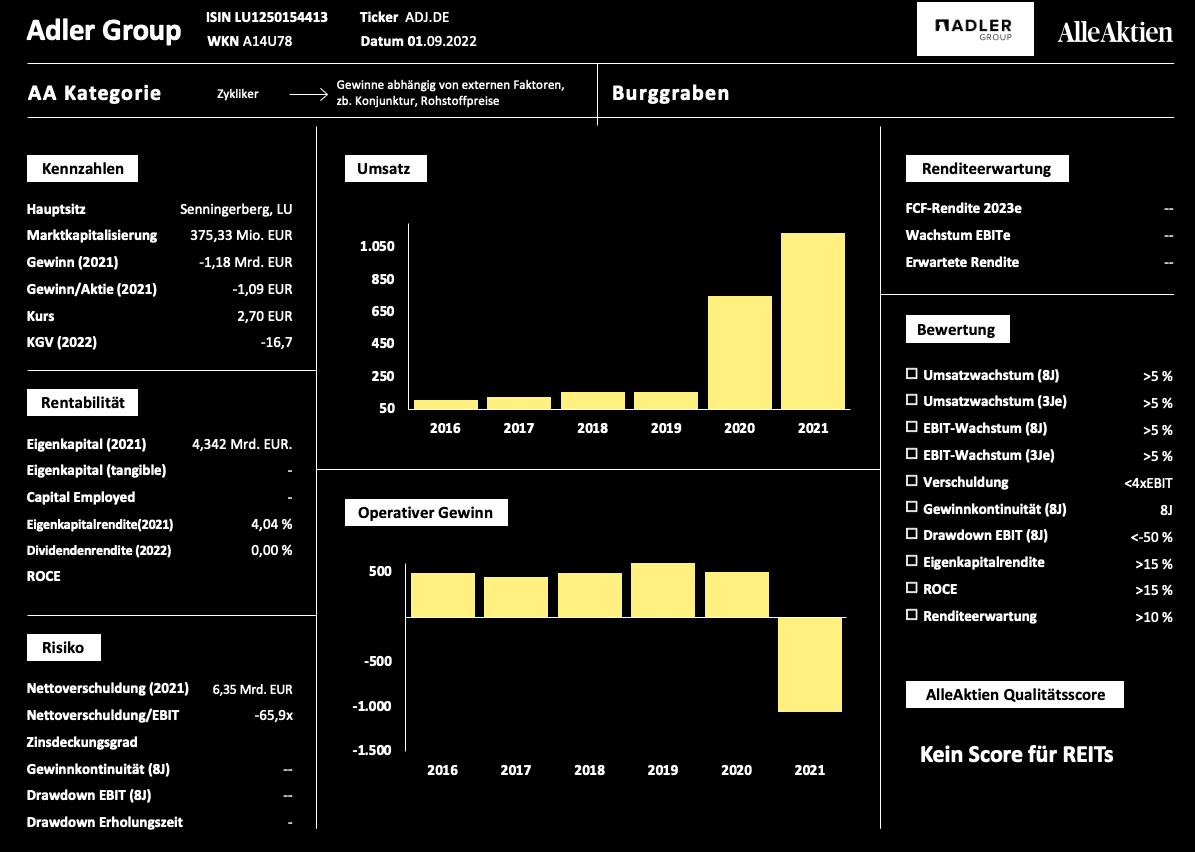Select the Wachstum EBITe label

(958, 235)
